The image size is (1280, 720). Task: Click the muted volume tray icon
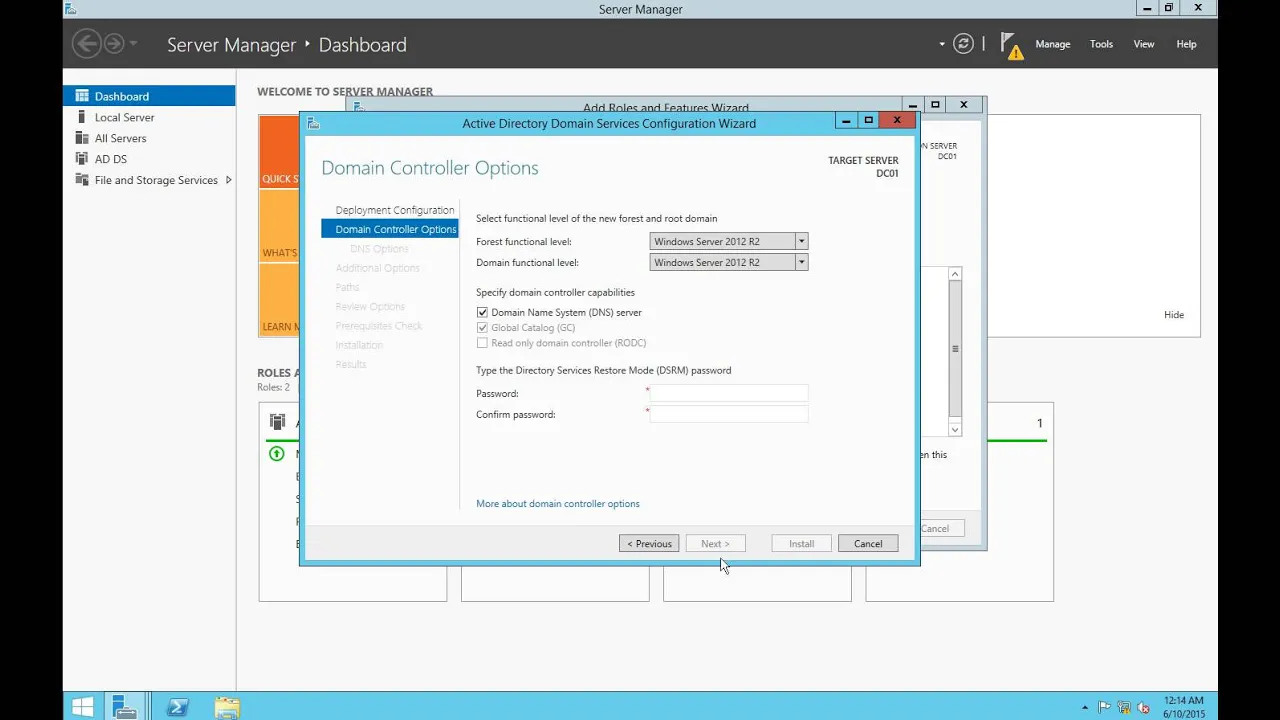[1142, 707]
